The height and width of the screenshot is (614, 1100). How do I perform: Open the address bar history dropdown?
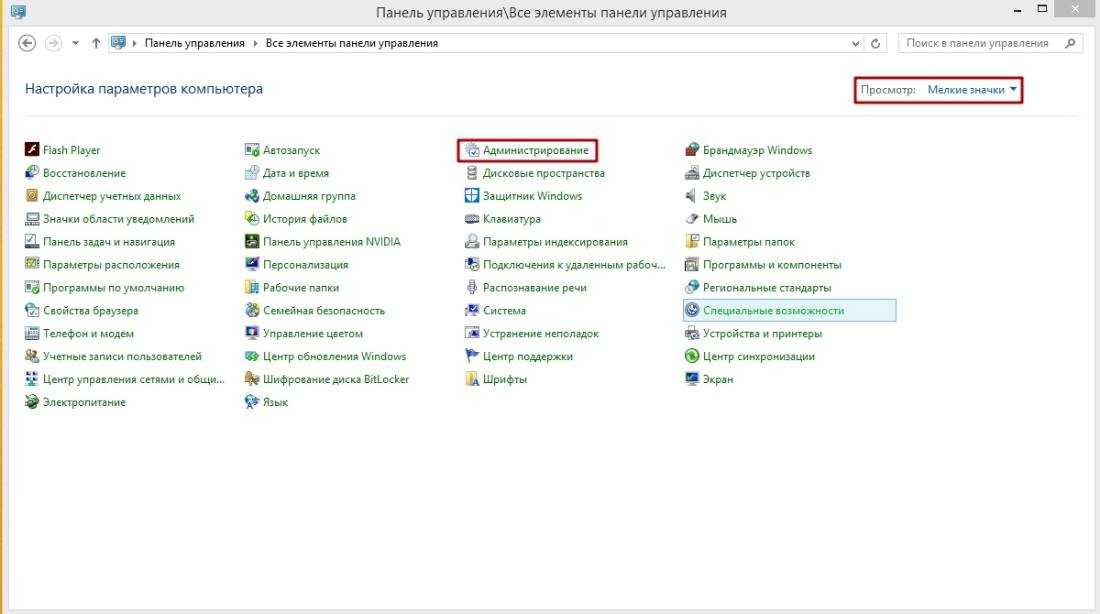pyautogui.click(x=856, y=44)
